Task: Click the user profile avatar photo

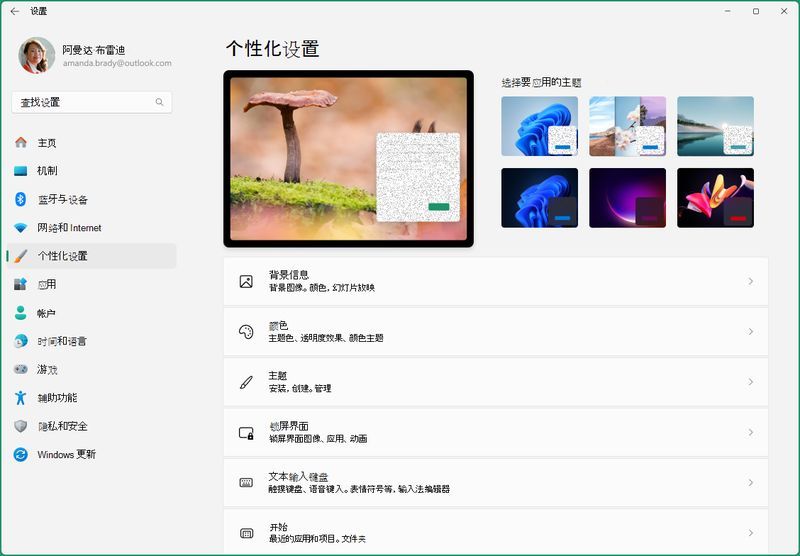Action: click(37, 55)
